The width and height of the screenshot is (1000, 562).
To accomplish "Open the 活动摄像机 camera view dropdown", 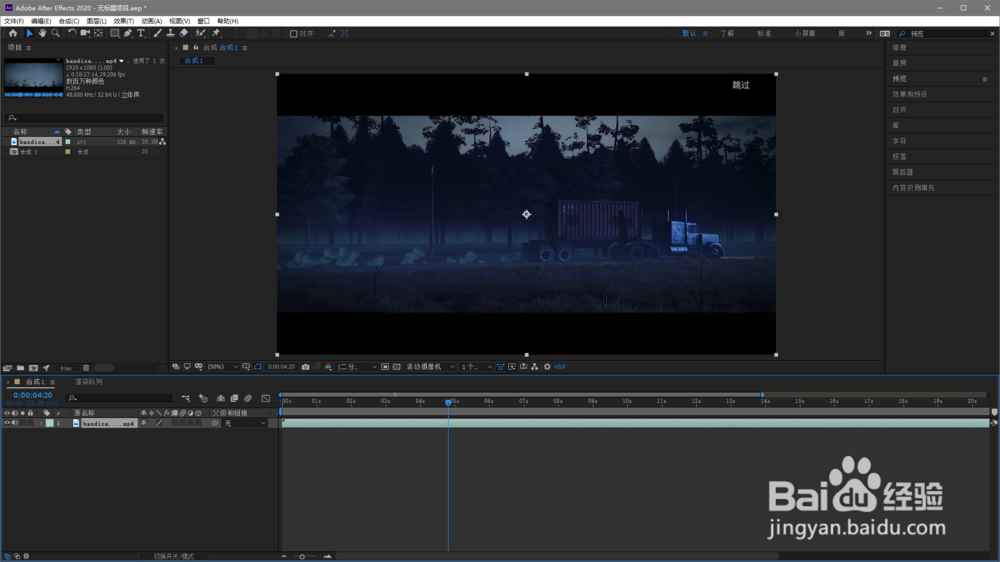I will pyautogui.click(x=430, y=367).
